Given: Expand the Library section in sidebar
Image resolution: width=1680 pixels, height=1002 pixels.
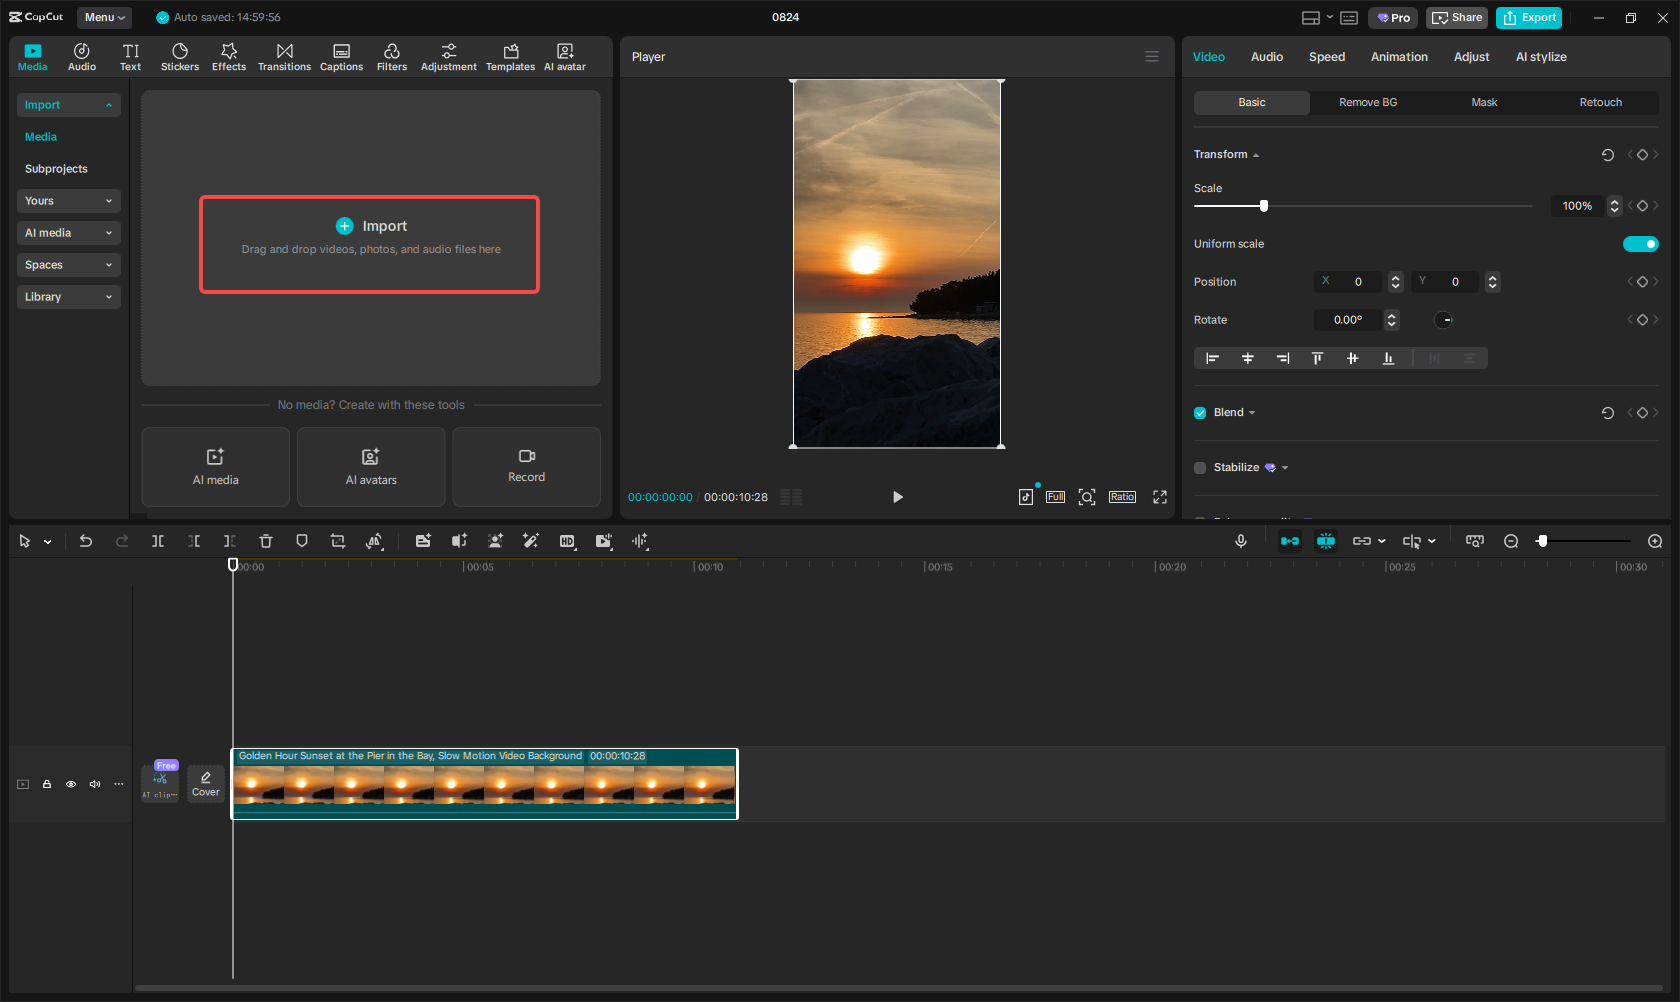Looking at the screenshot, I should (x=68, y=297).
